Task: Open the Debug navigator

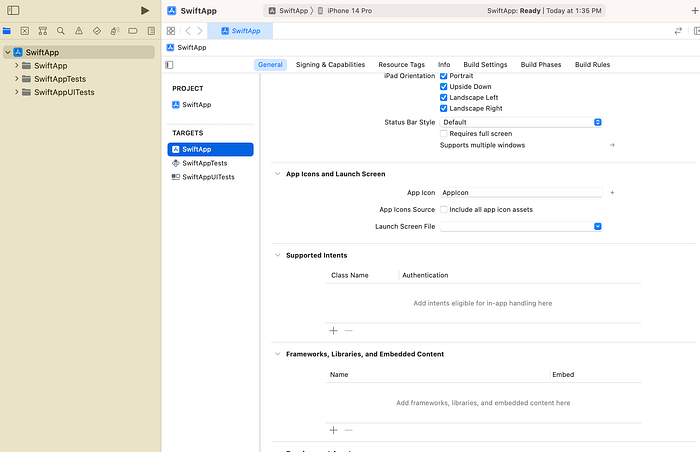Action: click(x=115, y=31)
